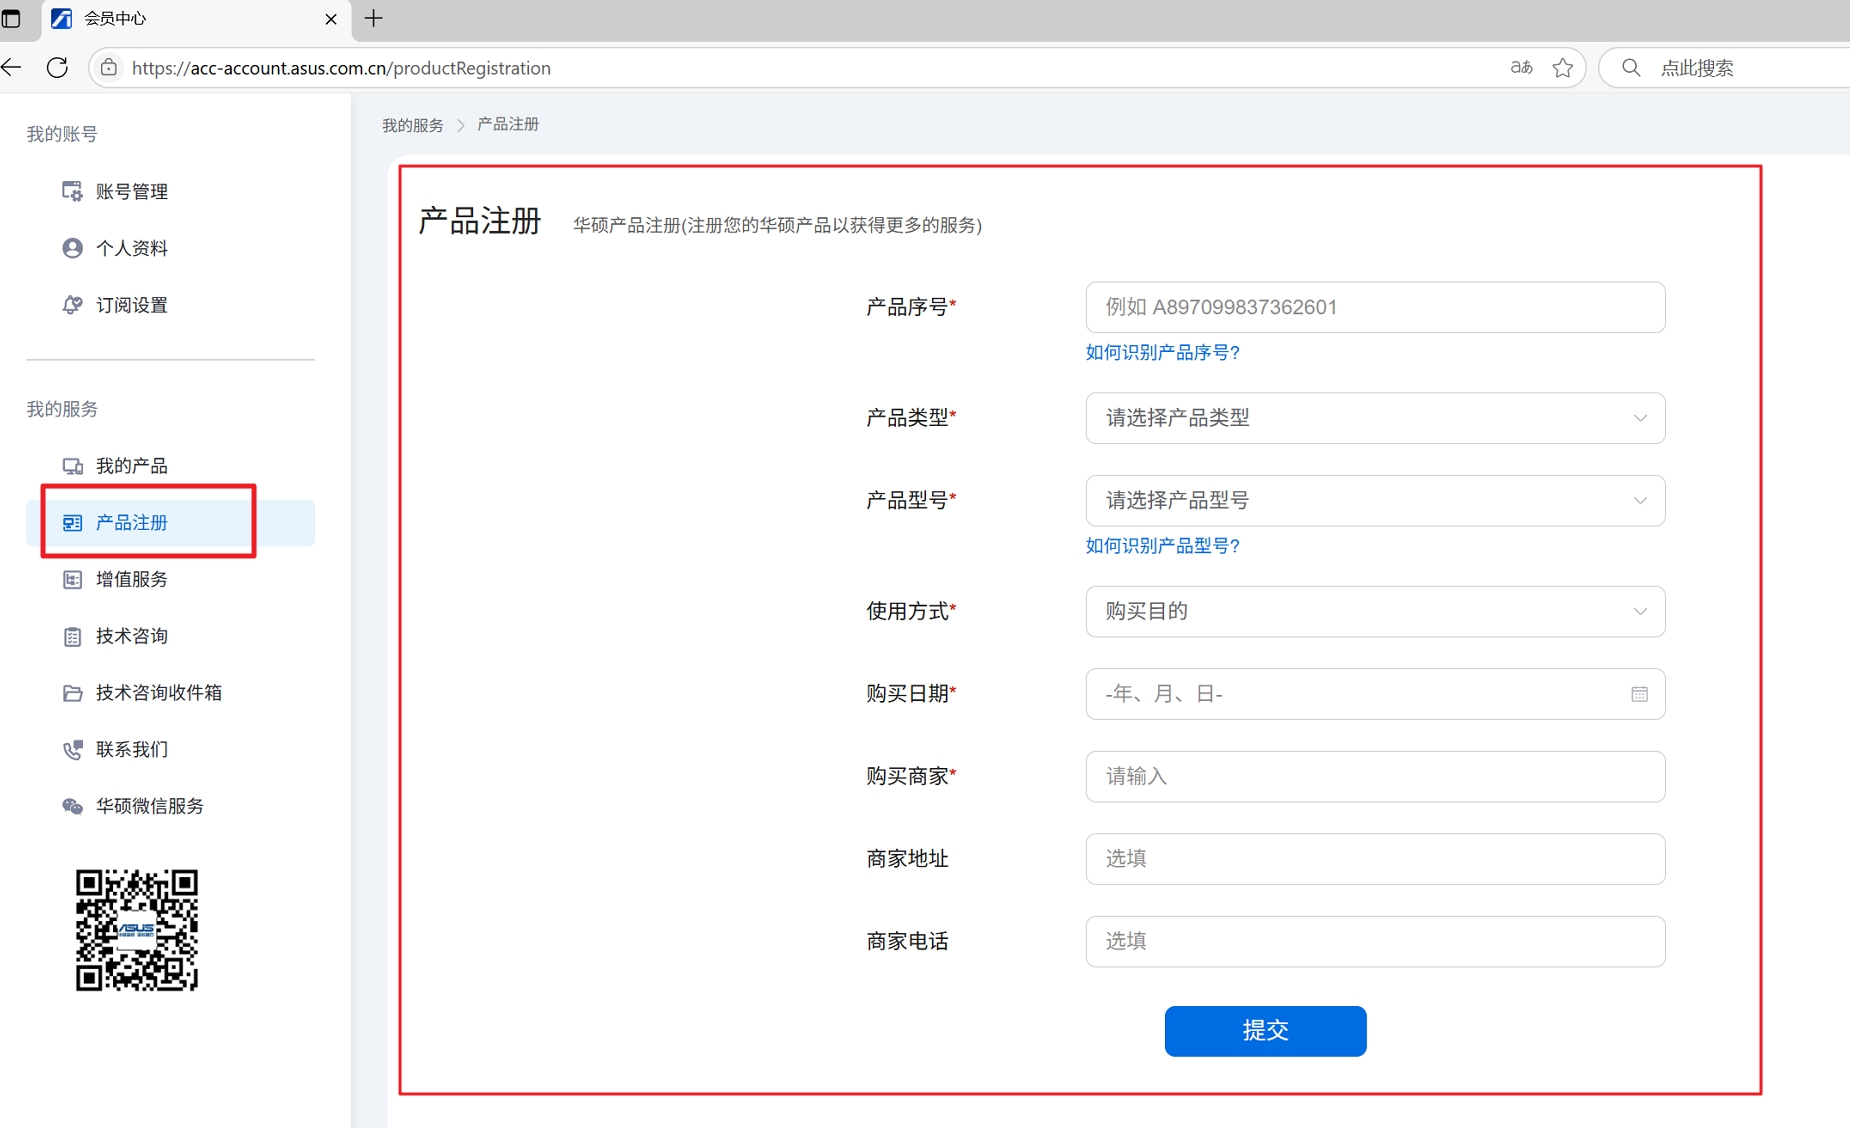1850x1128 pixels.
Task: Click the 个人资料 profile icon
Action: pyautogui.click(x=72, y=248)
